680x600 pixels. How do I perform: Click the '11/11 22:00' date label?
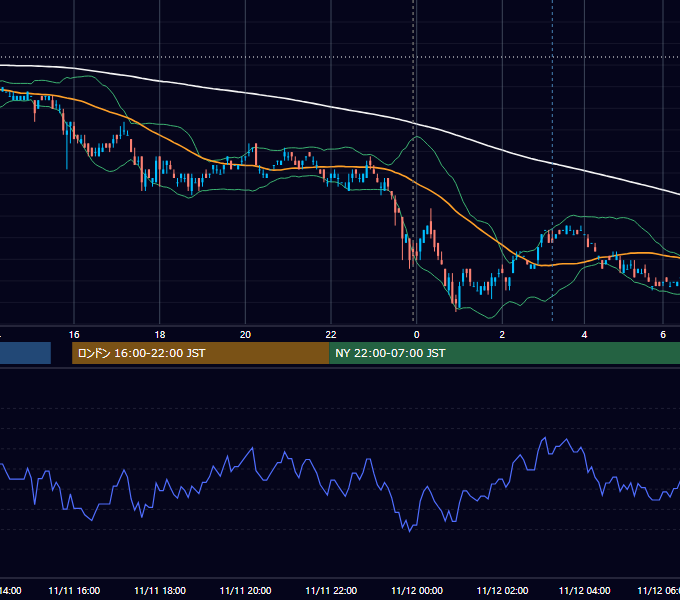[331, 590]
